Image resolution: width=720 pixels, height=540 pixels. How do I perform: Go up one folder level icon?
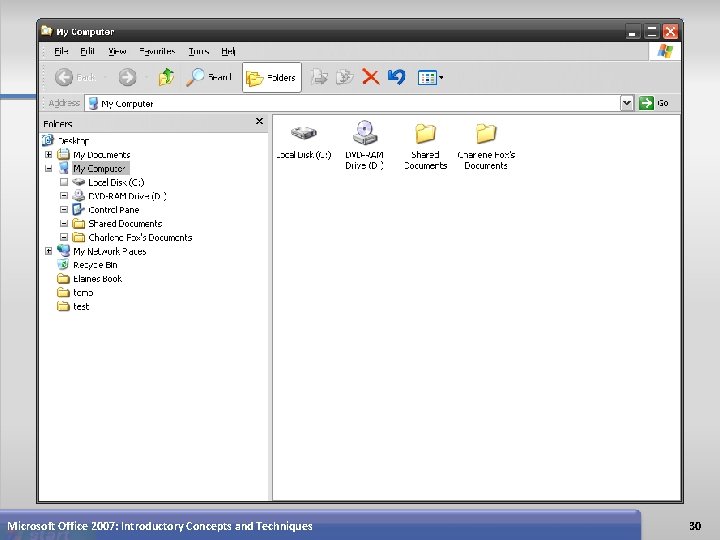[166, 77]
